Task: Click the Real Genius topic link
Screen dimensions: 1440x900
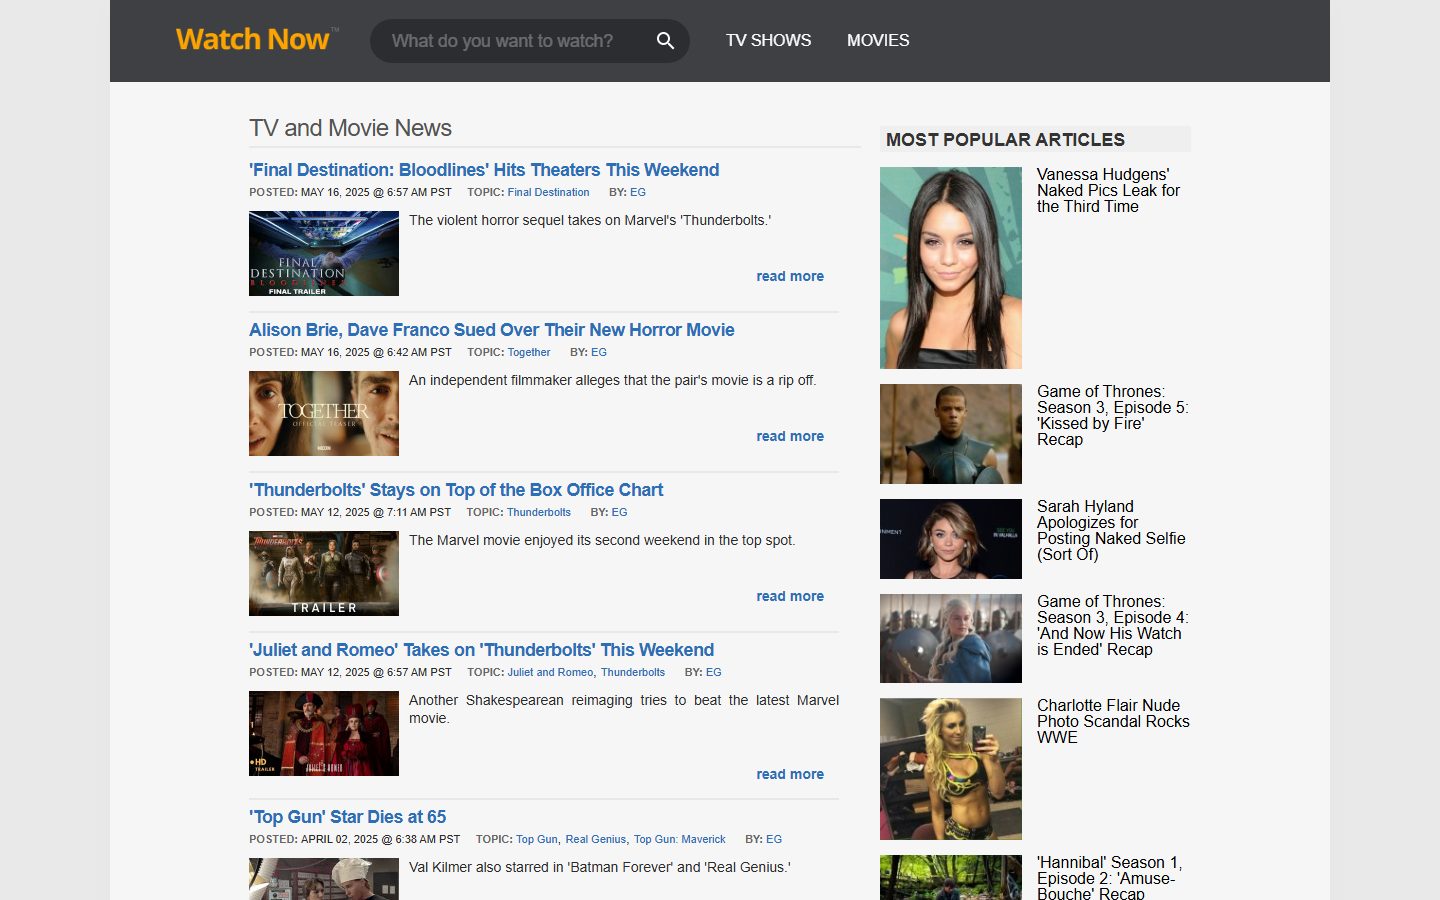Action: tap(596, 839)
